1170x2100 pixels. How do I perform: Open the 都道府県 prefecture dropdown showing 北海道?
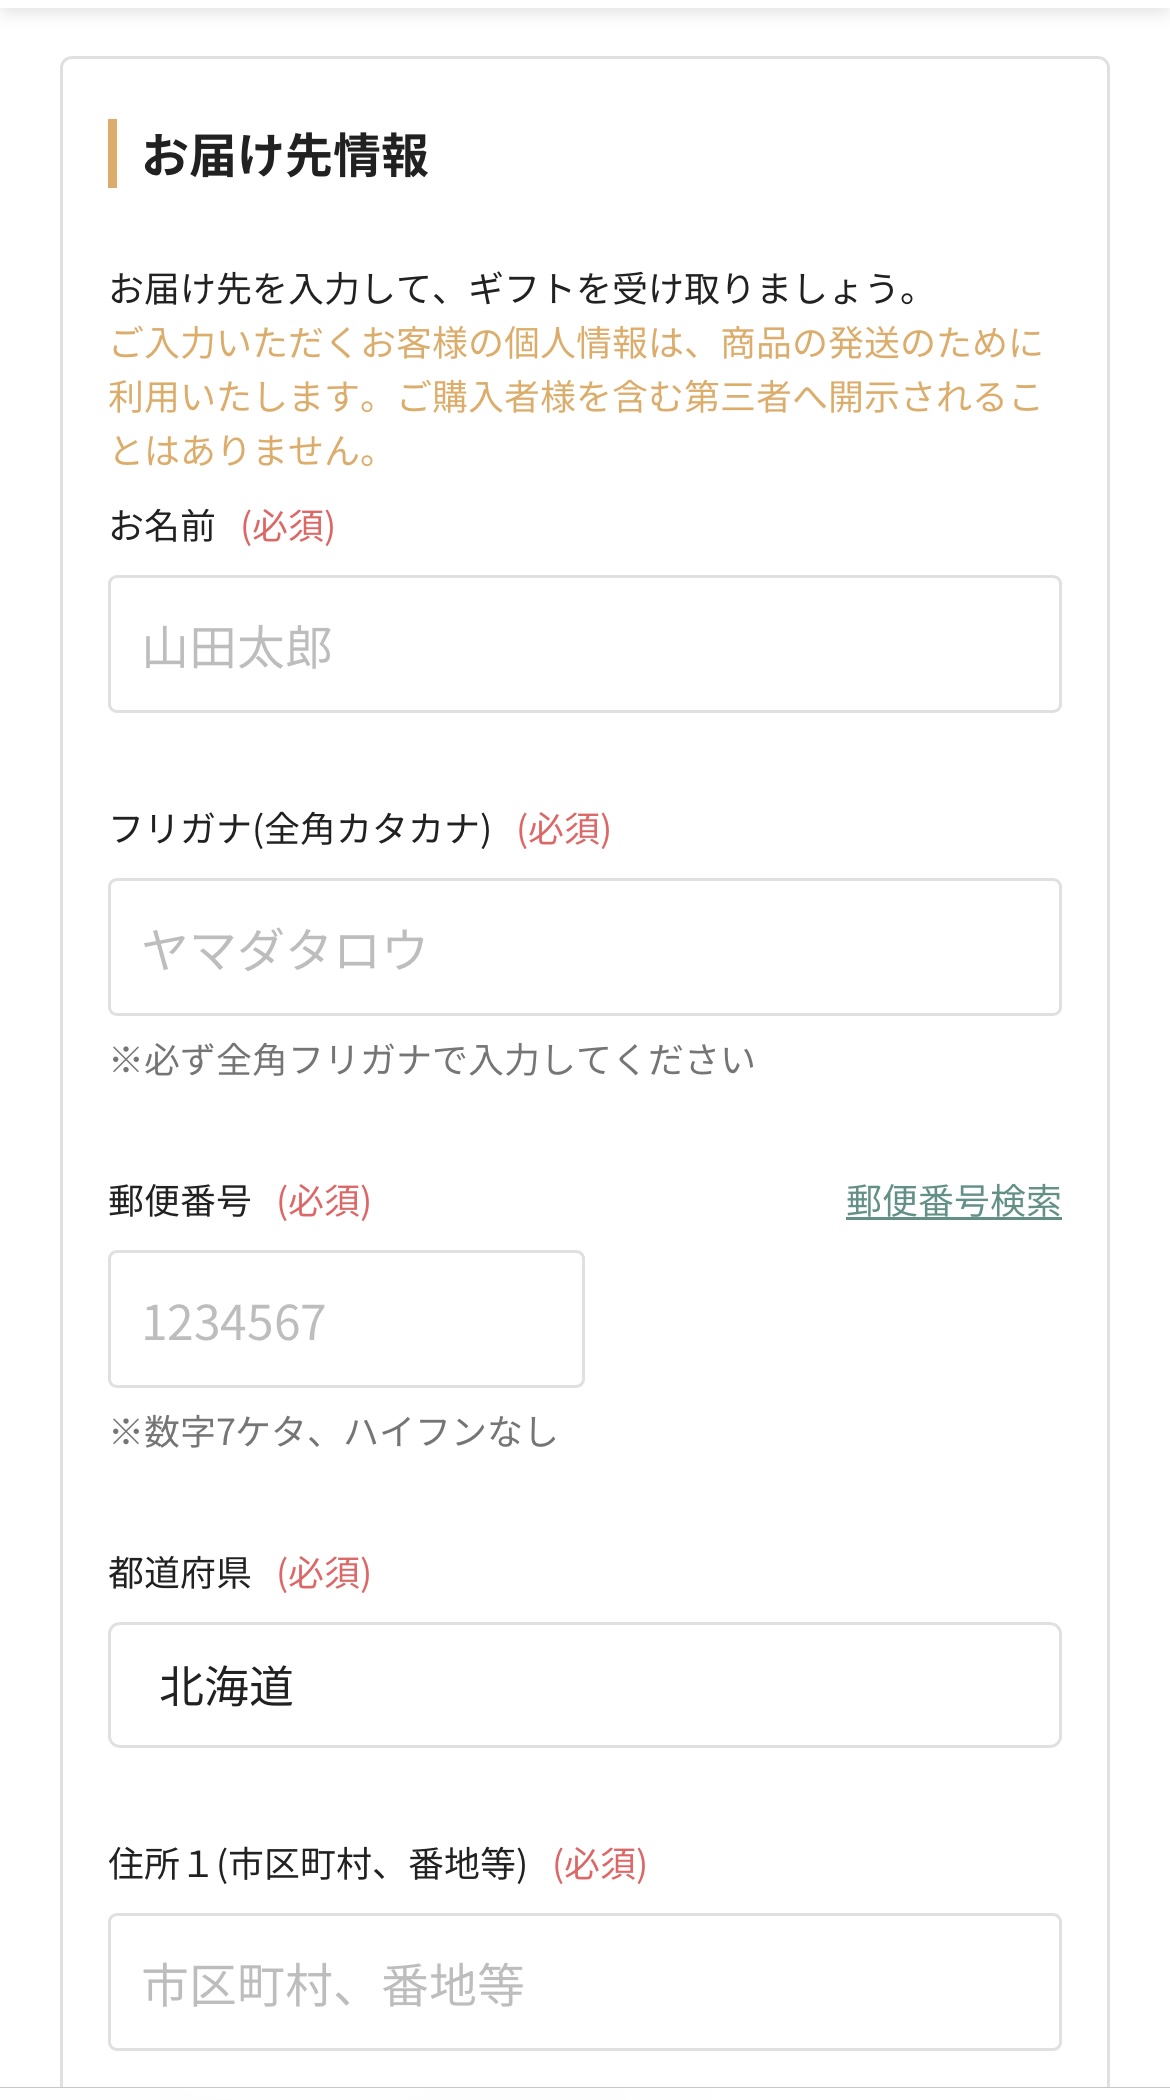pos(584,1686)
